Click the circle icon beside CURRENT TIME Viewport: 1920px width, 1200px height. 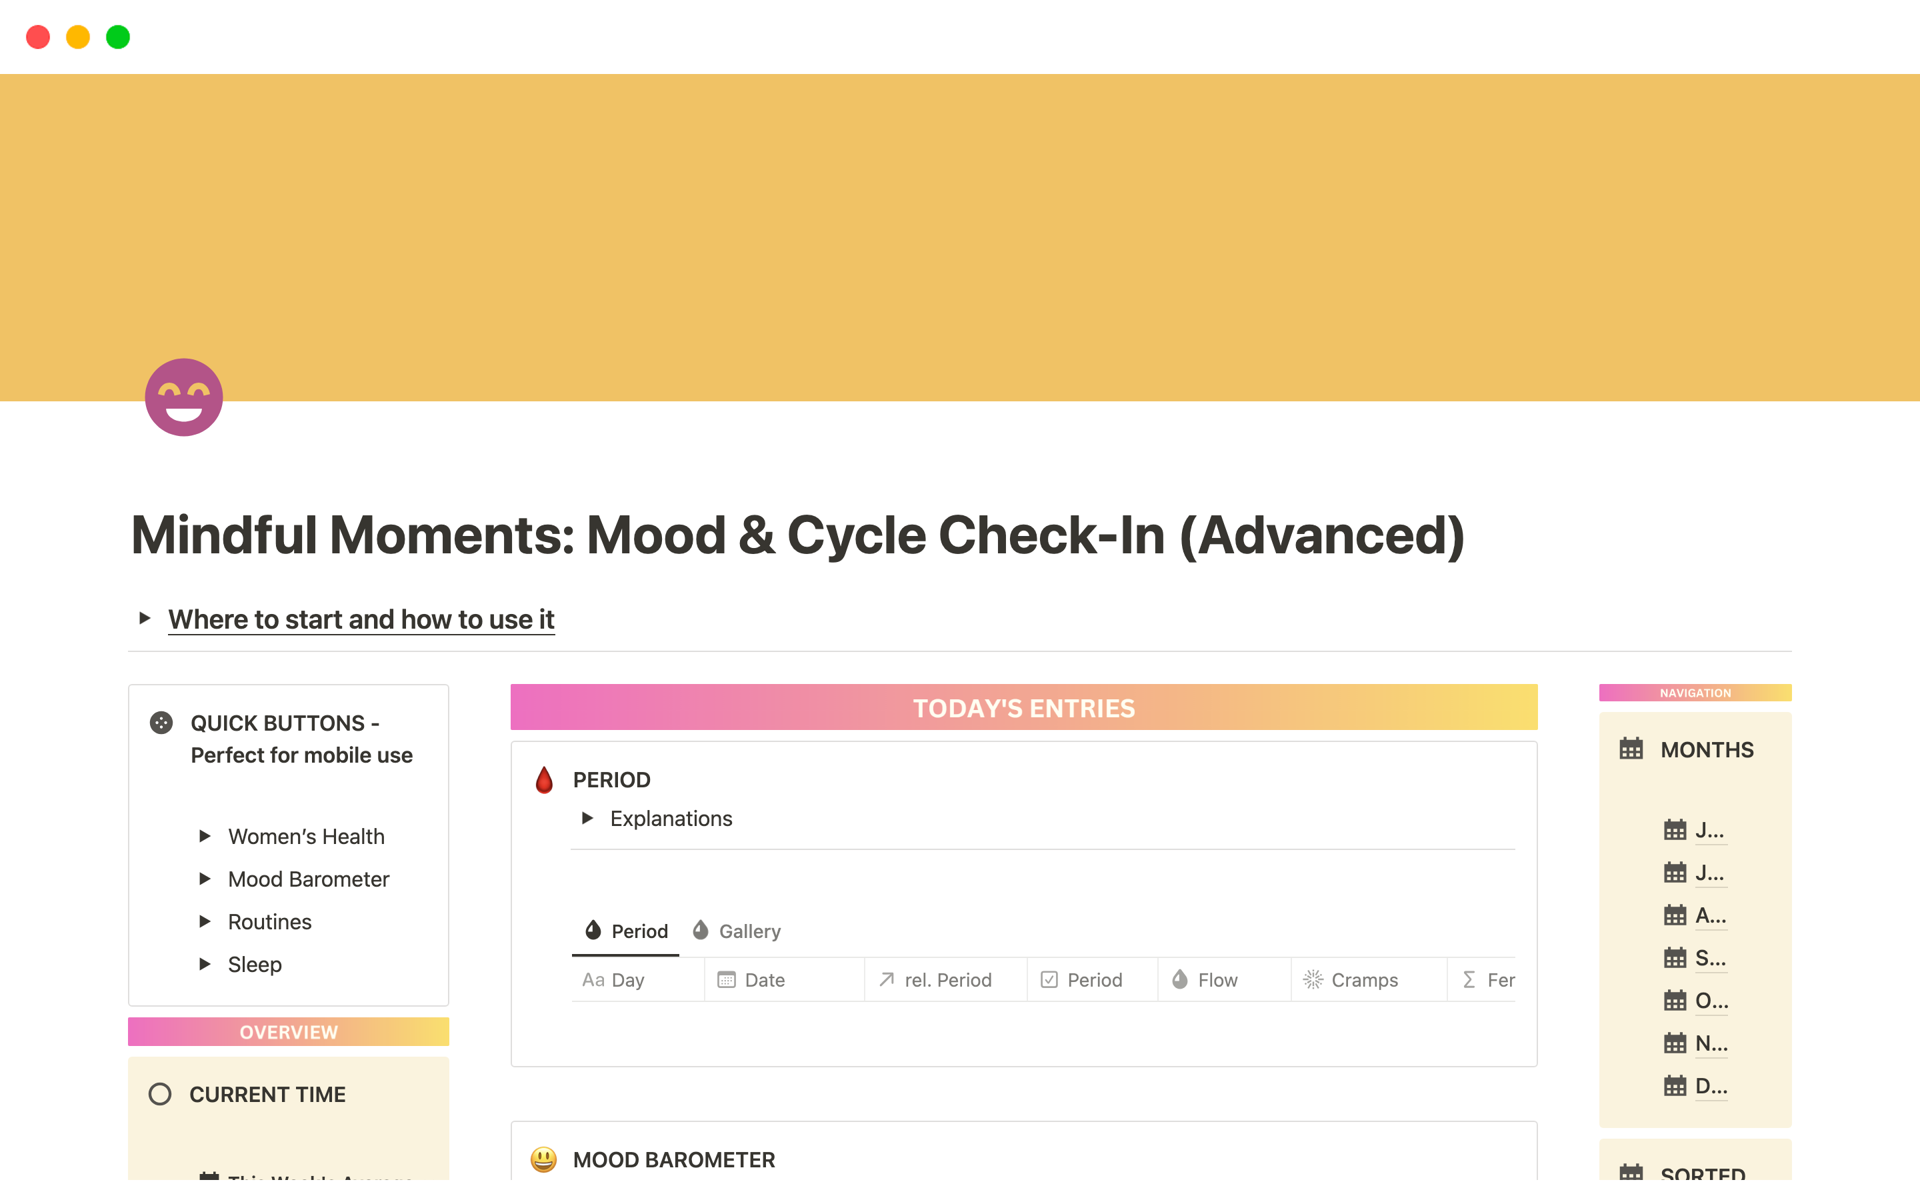click(160, 1094)
